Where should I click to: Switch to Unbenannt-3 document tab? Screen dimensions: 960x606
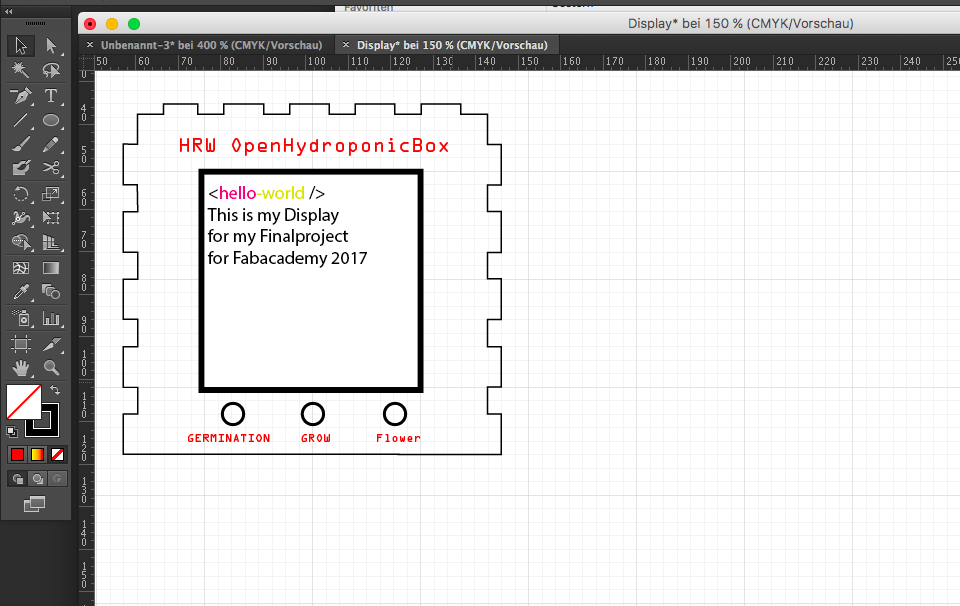(x=211, y=45)
